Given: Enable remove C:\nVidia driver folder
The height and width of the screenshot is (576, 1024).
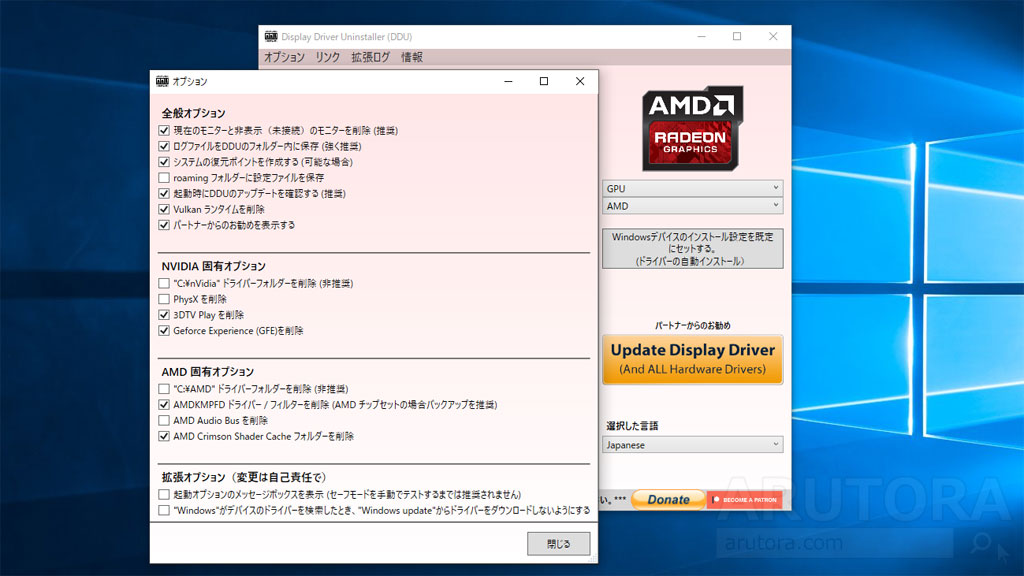Looking at the screenshot, I should coord(164,283).
